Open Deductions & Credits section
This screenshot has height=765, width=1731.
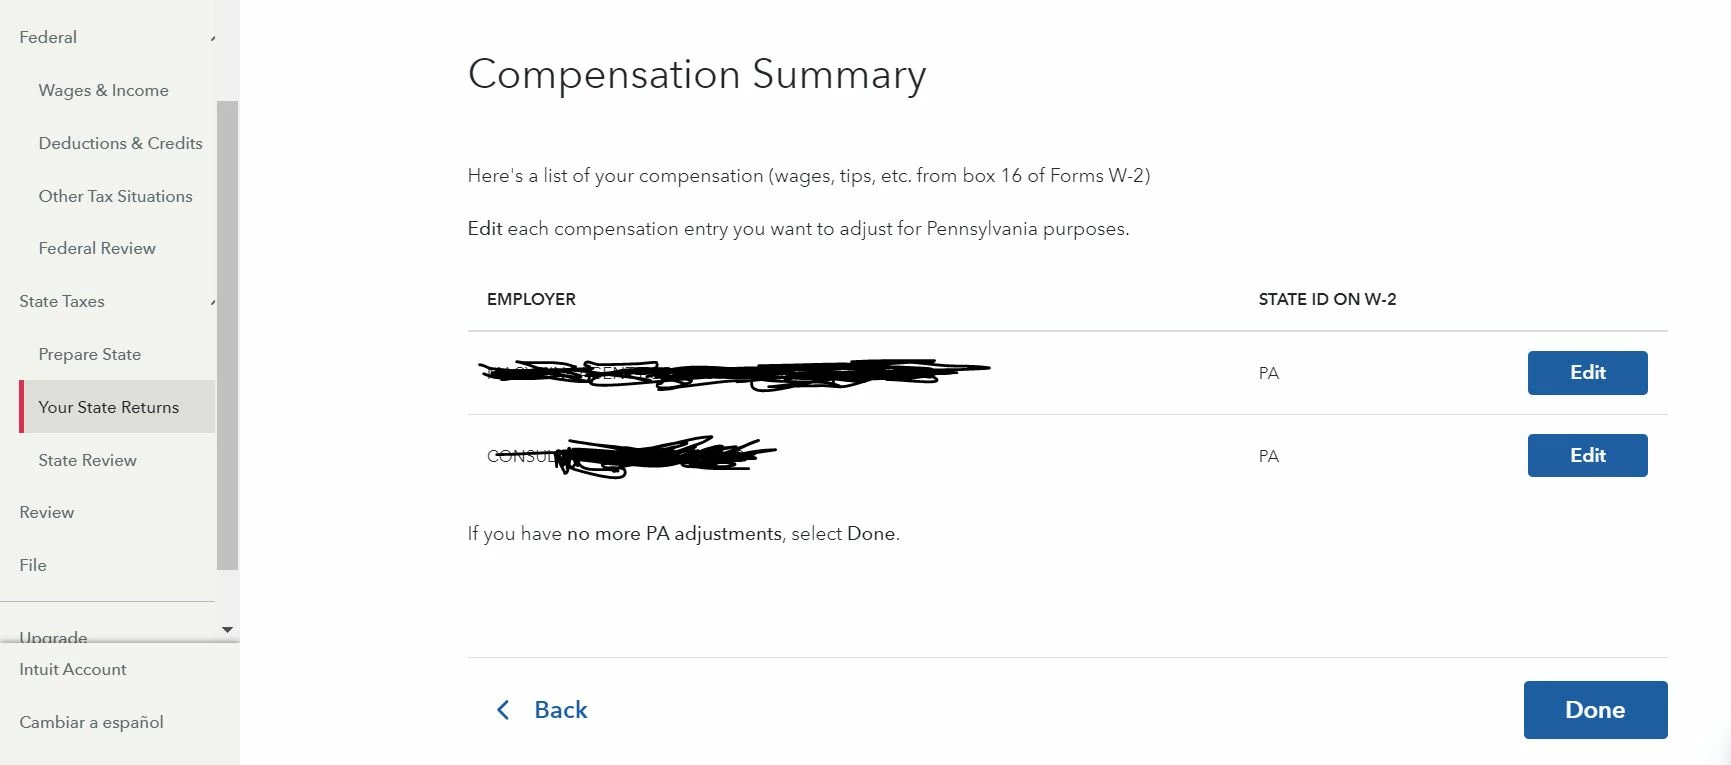120,143
